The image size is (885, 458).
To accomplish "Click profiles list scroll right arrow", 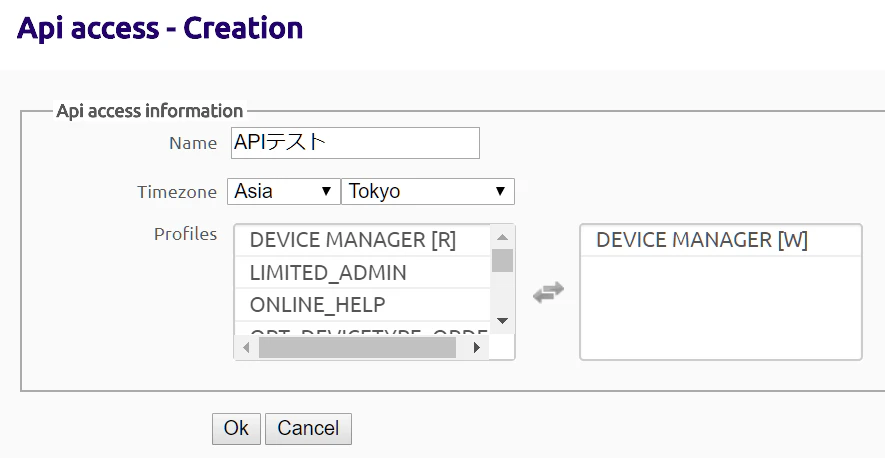I will pos(477,348).
